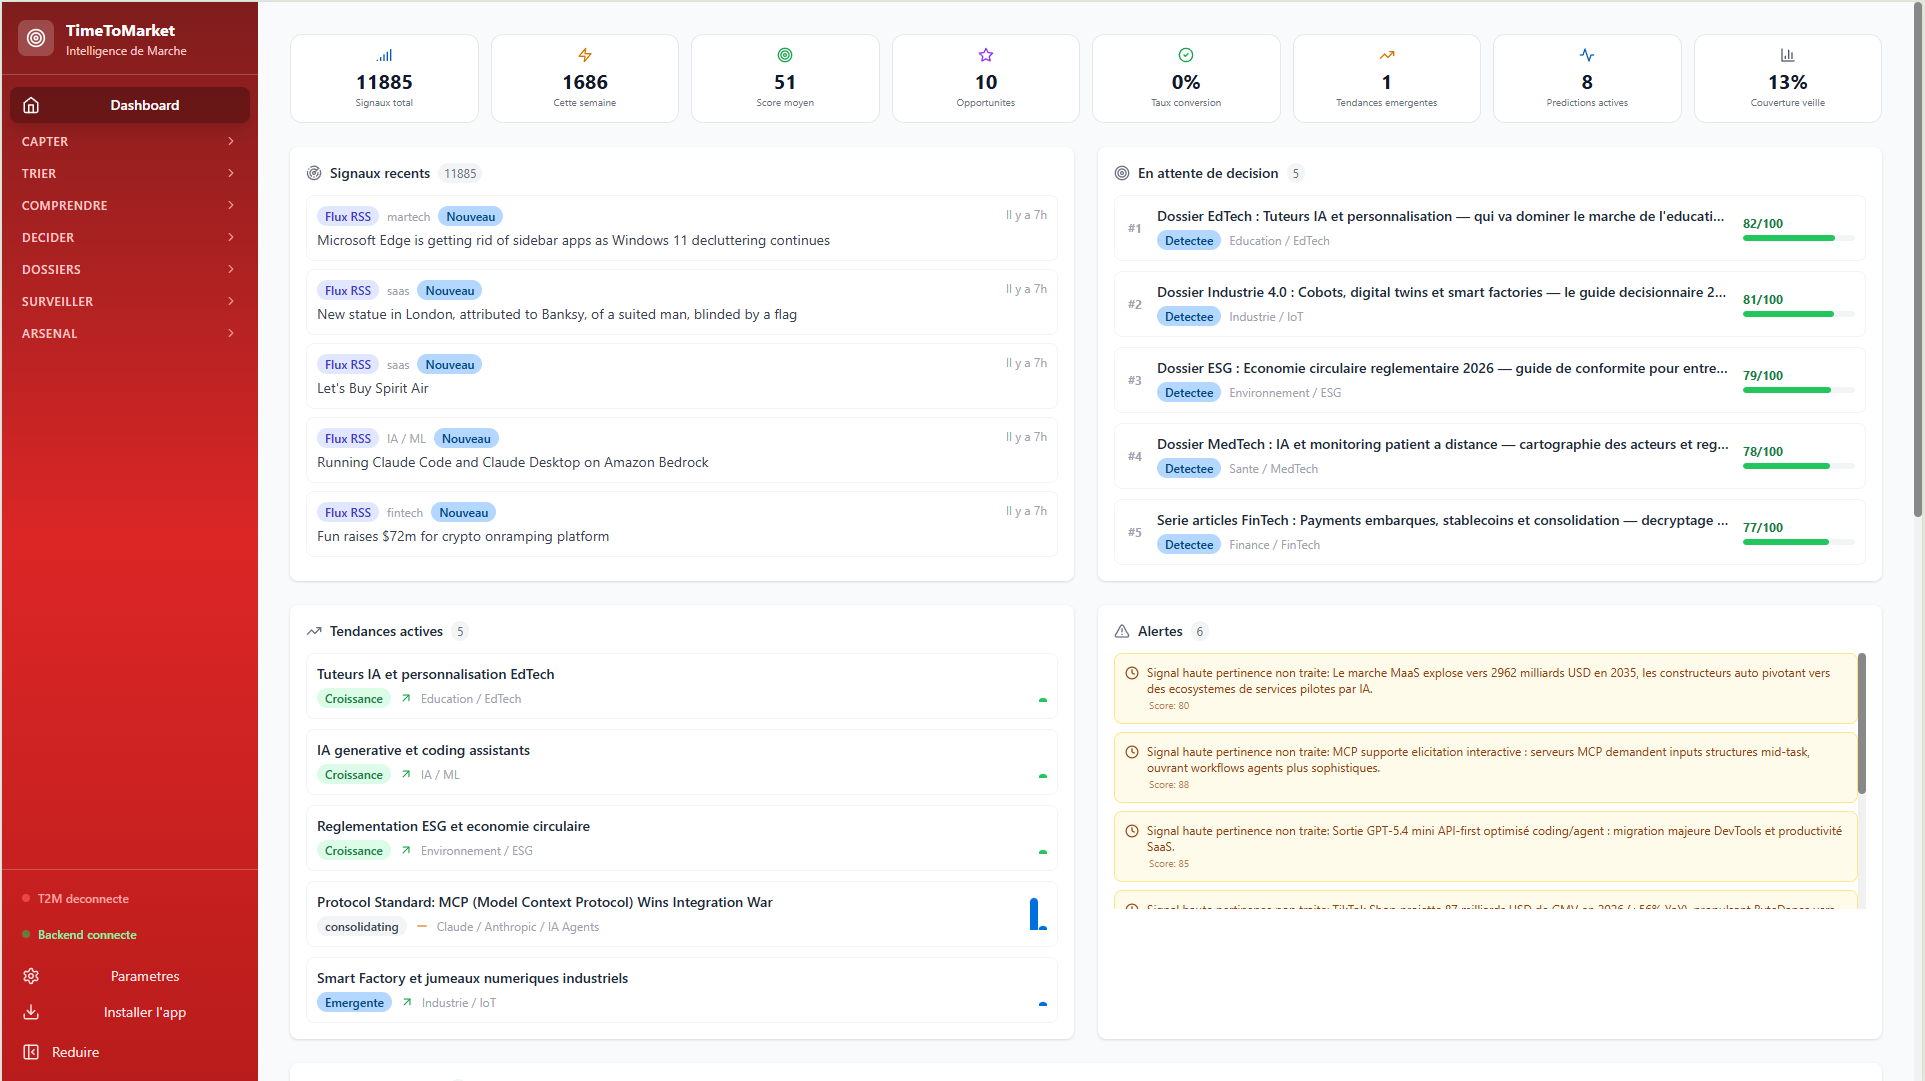Open Tuteurs IA et personnalisation EdTech trend
This screenshot has height=1081, width=1925.
click(682, 686)
